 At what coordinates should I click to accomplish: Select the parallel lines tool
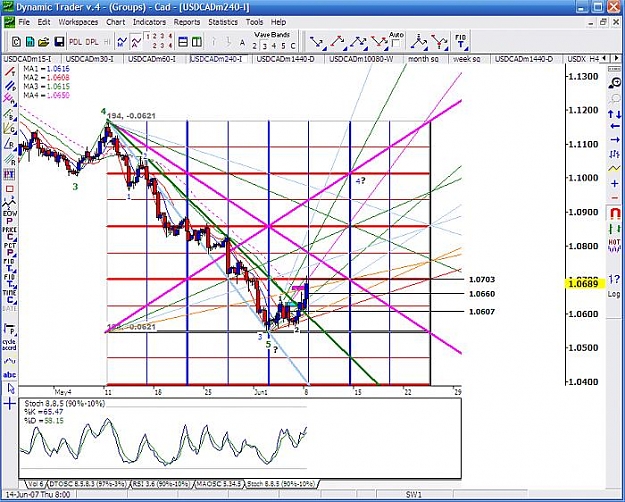10,85
